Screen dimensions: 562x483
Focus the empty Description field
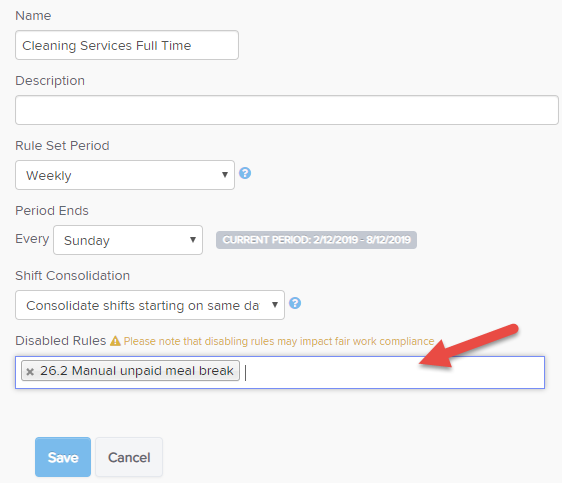[287, 110]
